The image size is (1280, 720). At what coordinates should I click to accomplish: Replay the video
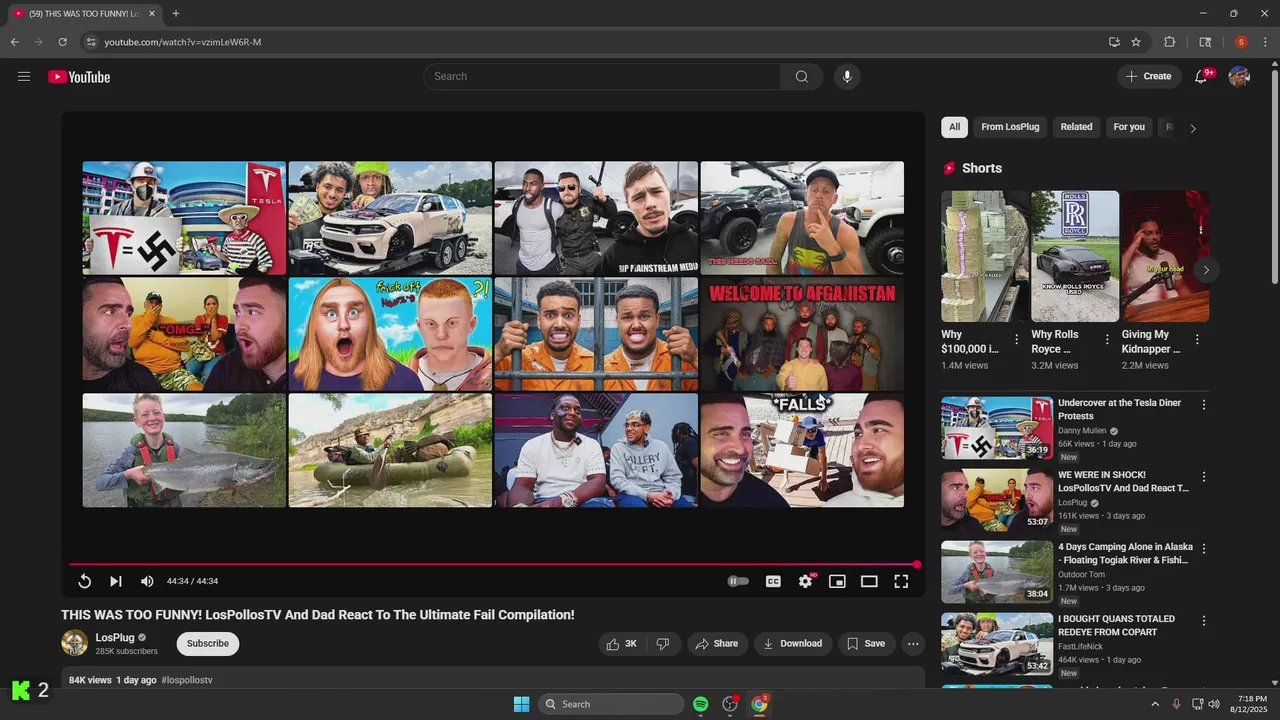tap(85, 581)
